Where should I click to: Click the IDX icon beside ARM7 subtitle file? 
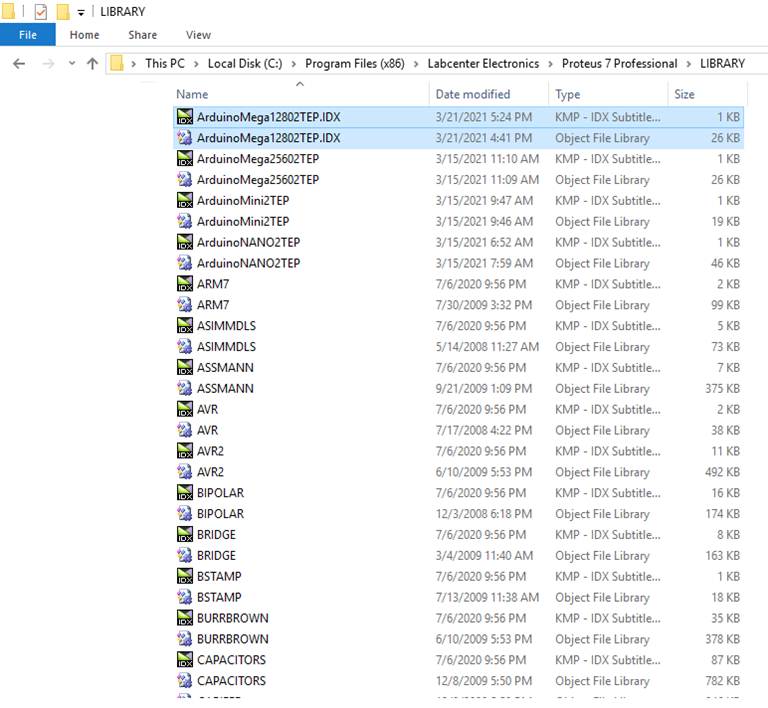click(x=184, y=284)
